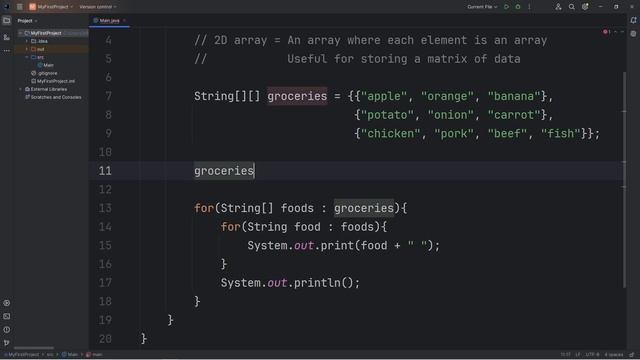Click the MyFirstProject project icon
The height and width of the screenshot is (360, 640).
32,7
